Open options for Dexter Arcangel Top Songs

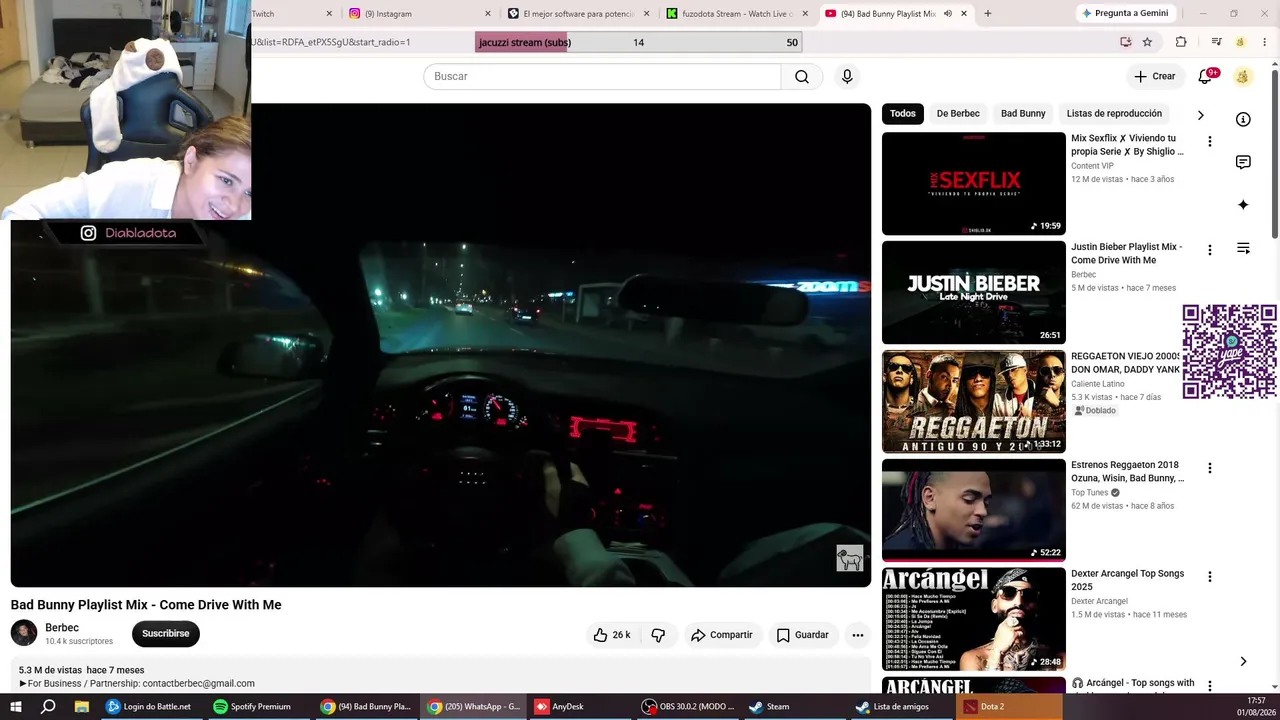coord(1209,577)
